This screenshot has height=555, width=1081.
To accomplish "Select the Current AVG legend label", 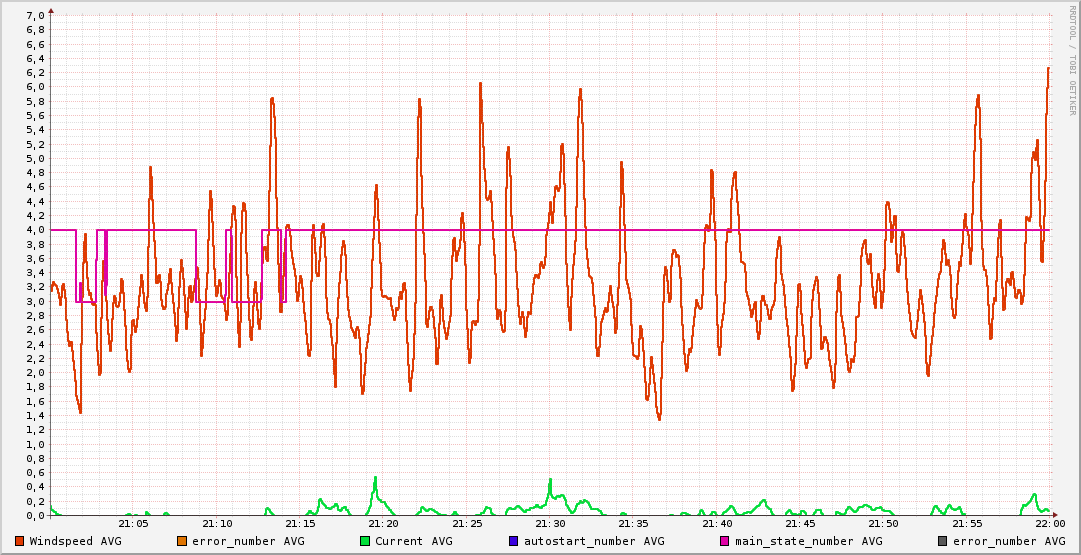I will 413,541.
